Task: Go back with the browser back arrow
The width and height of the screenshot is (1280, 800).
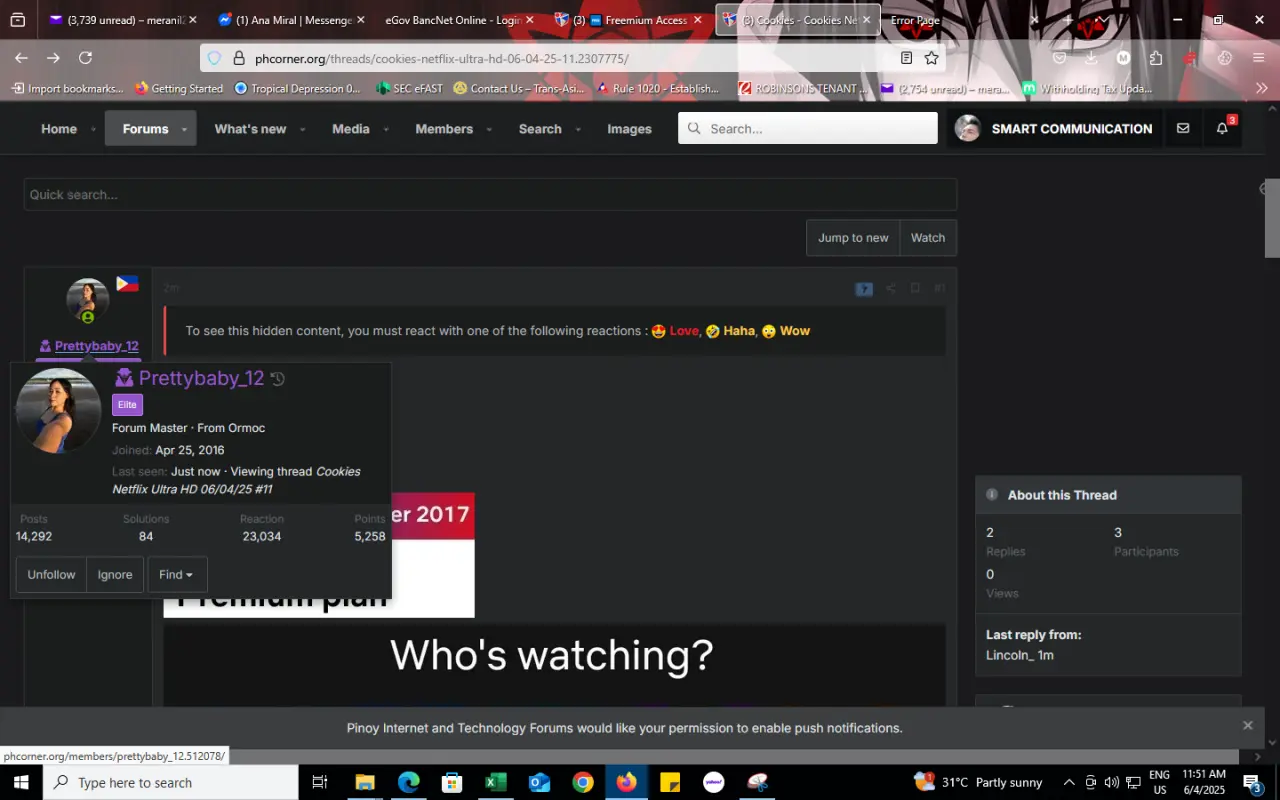Action: pyautogui.click(x=21, y=58)
